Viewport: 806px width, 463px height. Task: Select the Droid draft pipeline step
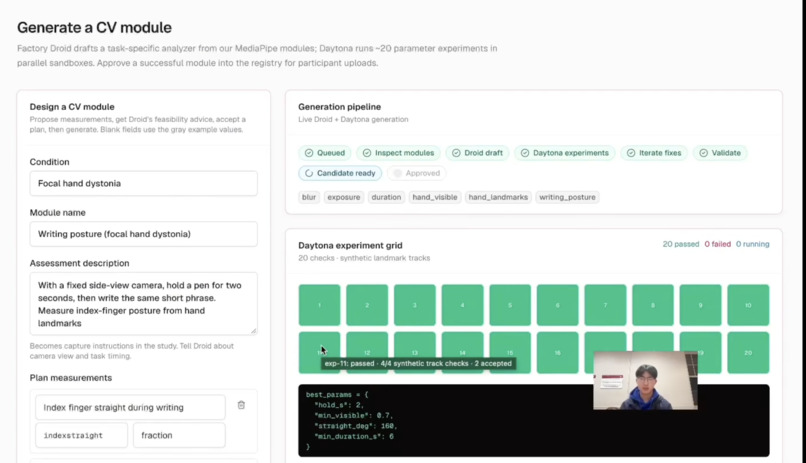click(478, 153)
